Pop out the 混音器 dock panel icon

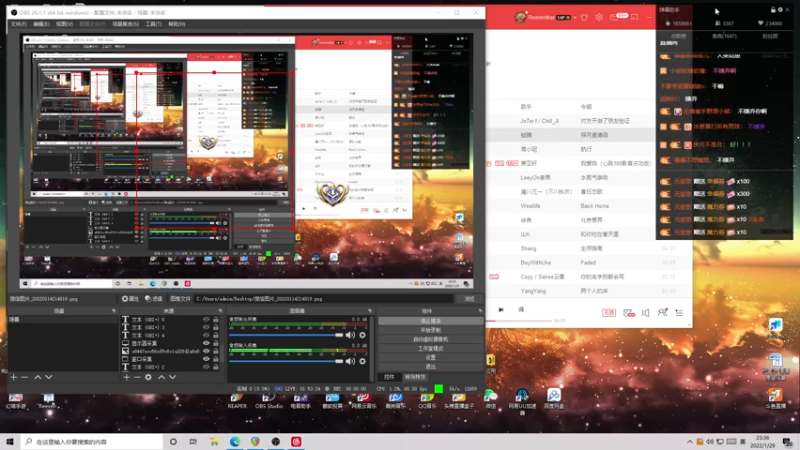pyautogui.click(x=370, y=311)
